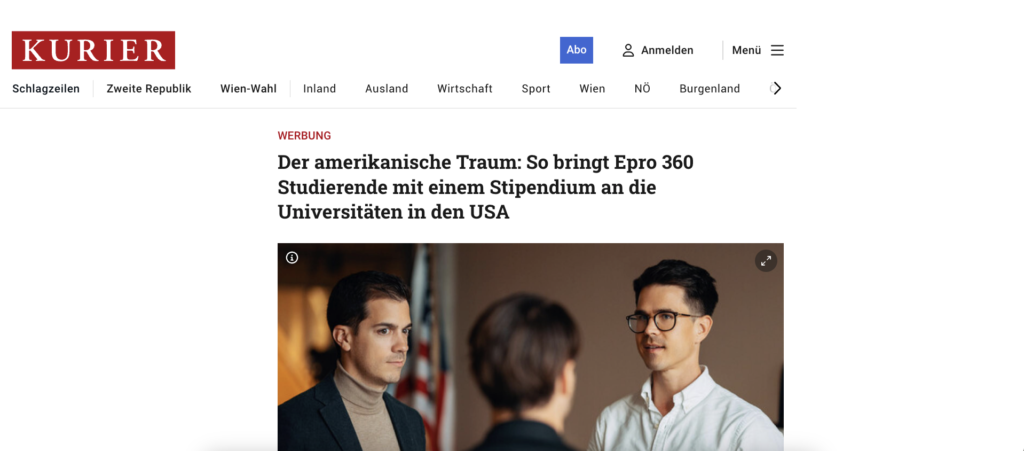1024x451 pixels.
Task: Select the Wien nav item
Action: tap(592, 89)
